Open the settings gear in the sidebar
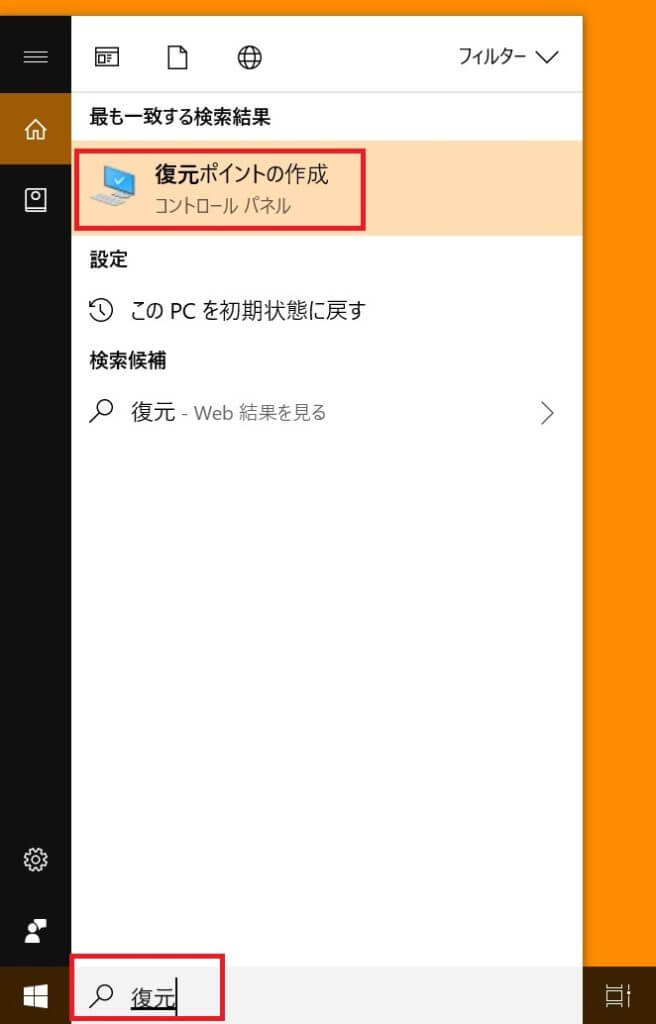Image resolution: width=656 pixels, height=1024 pixels. pos(35,860)
